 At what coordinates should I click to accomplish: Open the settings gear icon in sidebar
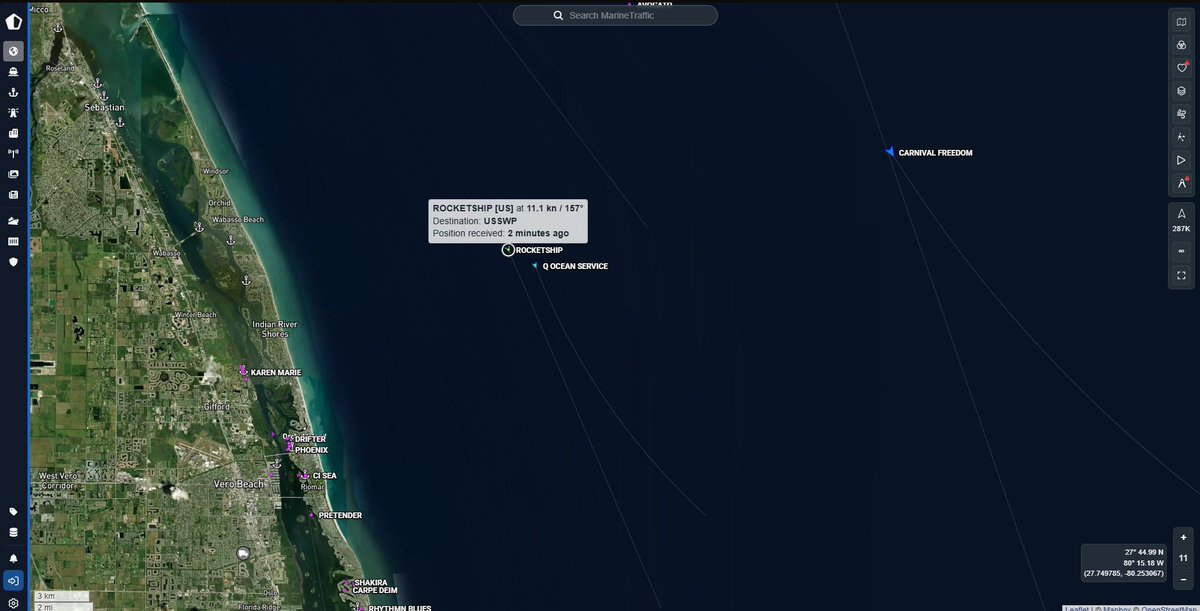click(13, 603)
